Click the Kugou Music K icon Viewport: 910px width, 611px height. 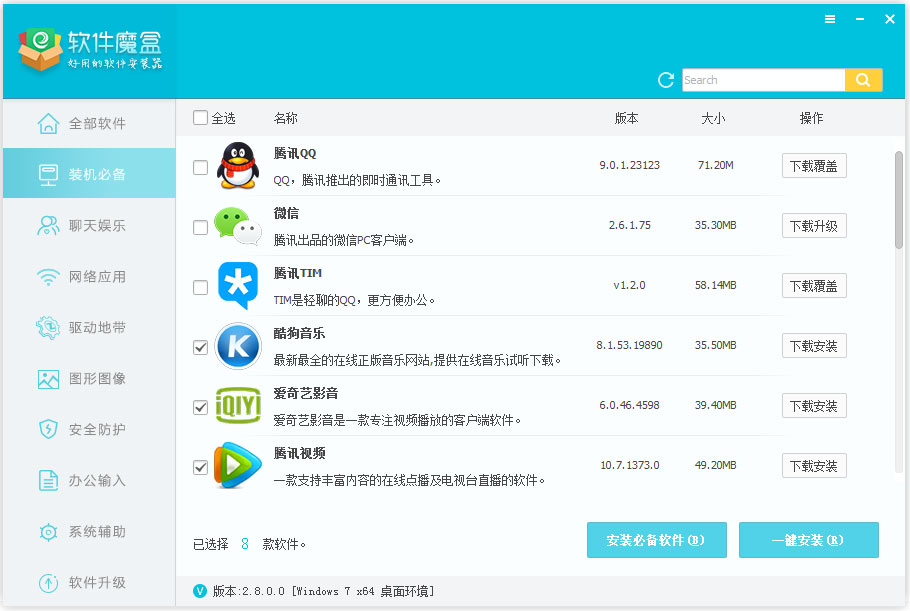click(x=238, y=346)
